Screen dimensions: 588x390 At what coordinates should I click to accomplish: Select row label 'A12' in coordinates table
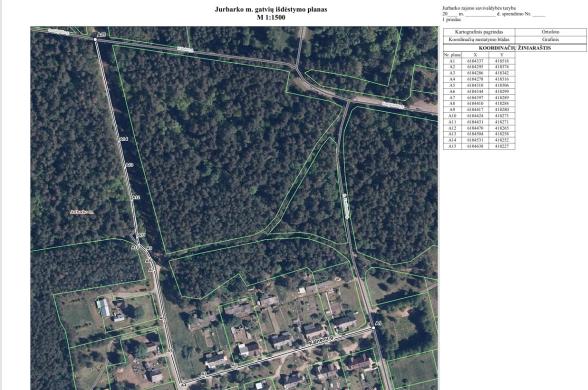click(452, 128)
